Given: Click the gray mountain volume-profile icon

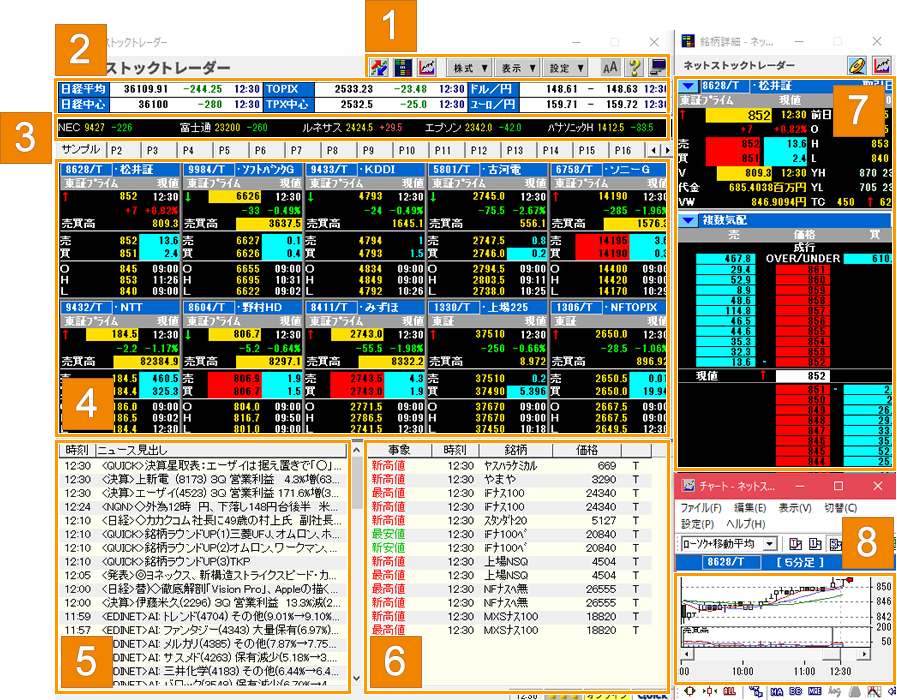Looking at the screenshot, I should (x=854, y=691).
